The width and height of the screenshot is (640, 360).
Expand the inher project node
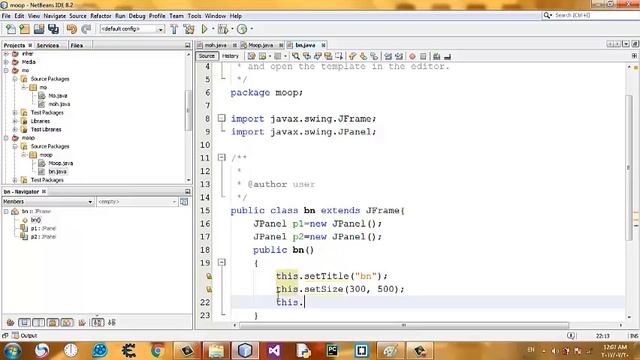tap(6, 54)
